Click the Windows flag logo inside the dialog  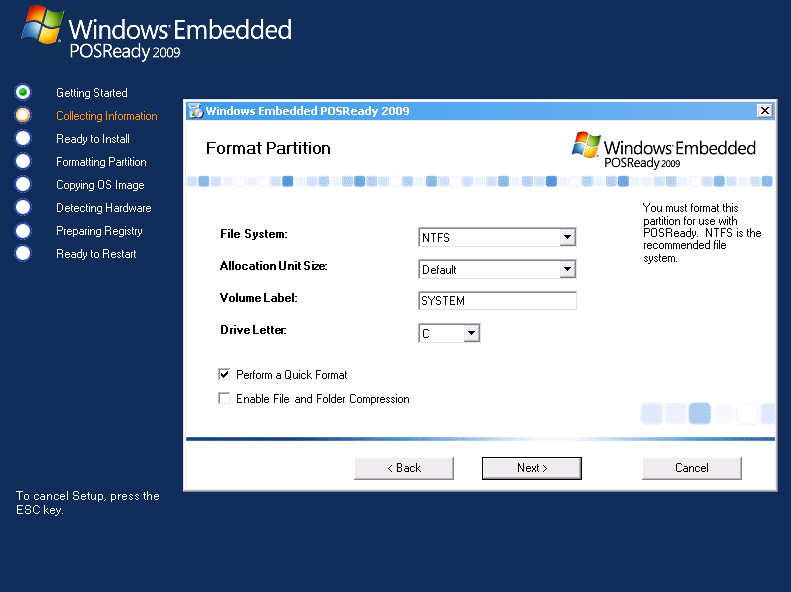[586, 144]
